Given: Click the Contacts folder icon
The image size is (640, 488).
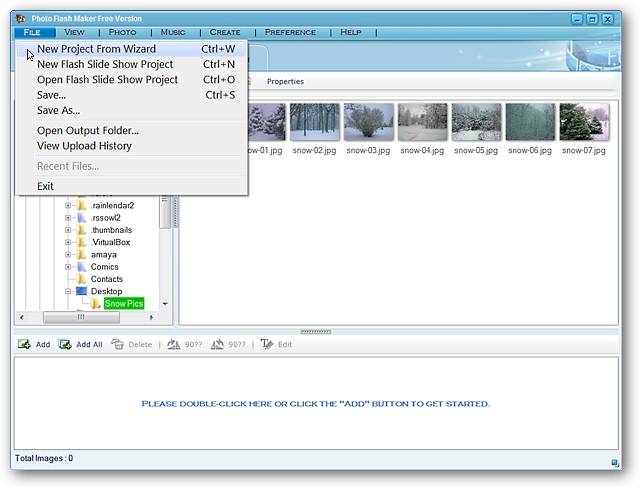Looking at the screenshot, I should click(x=82, y=279).
